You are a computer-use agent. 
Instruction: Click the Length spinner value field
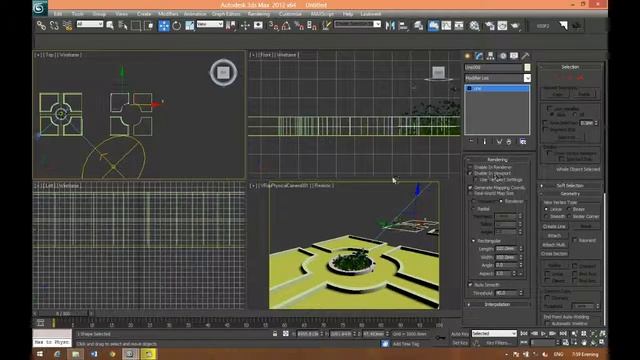tap(505, 249)
